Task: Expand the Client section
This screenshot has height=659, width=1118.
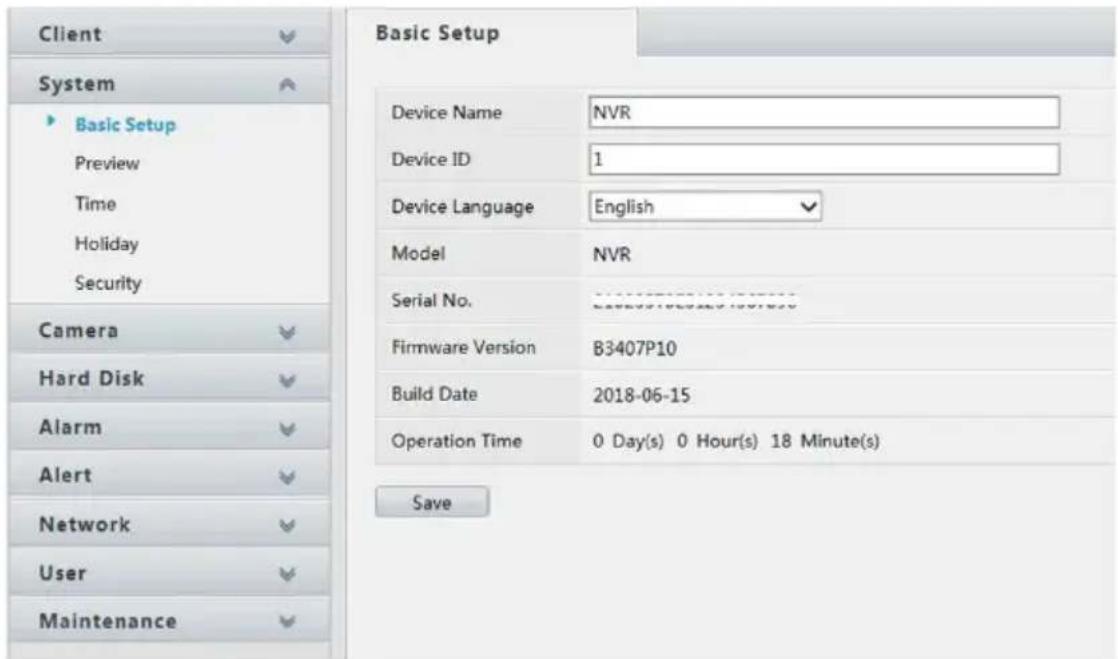Action: point(169,34)
